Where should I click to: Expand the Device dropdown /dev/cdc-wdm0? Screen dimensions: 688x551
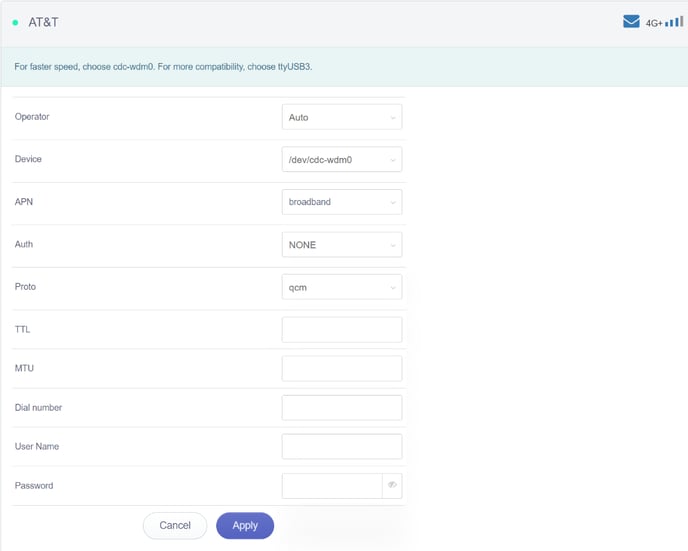[341, 159]
